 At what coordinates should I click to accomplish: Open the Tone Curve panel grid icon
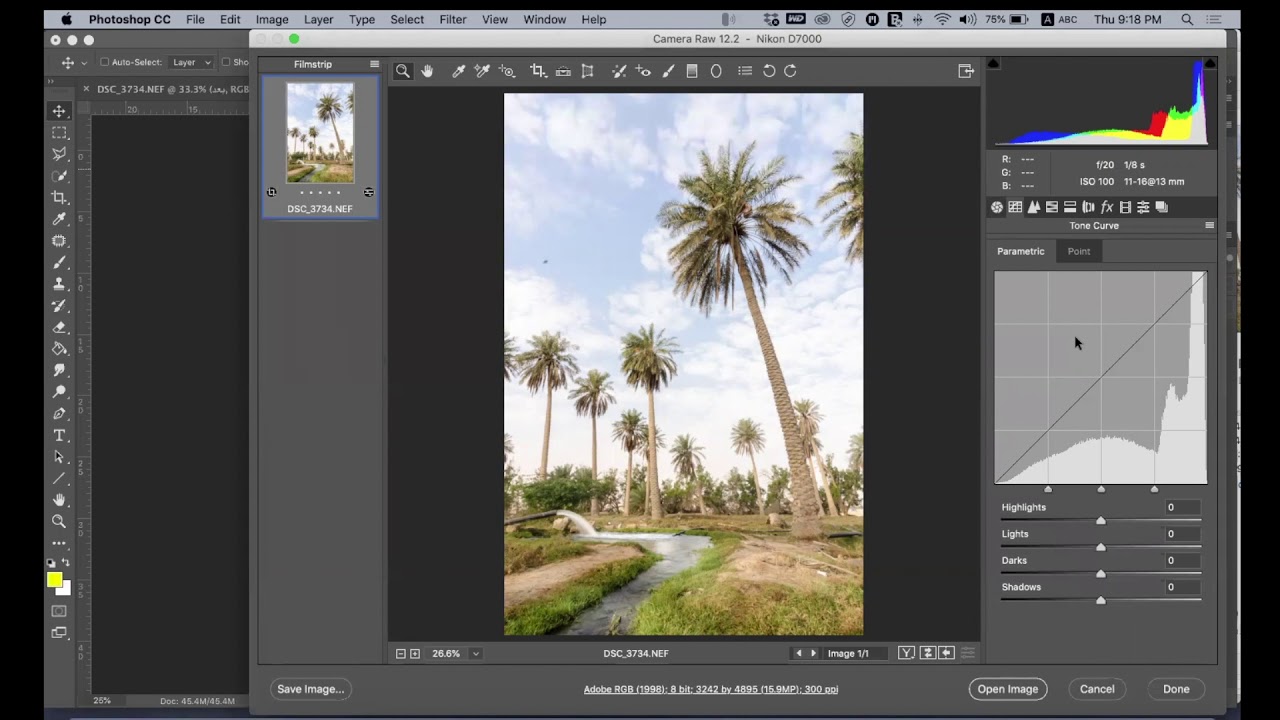(1015, 207)
